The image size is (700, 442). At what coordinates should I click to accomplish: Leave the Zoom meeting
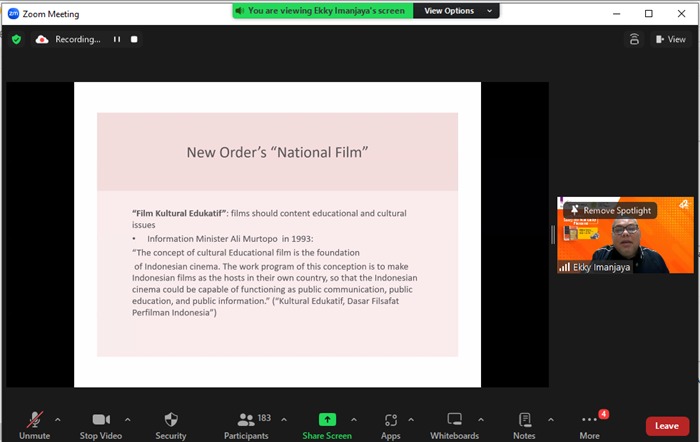tap(667, 426)
